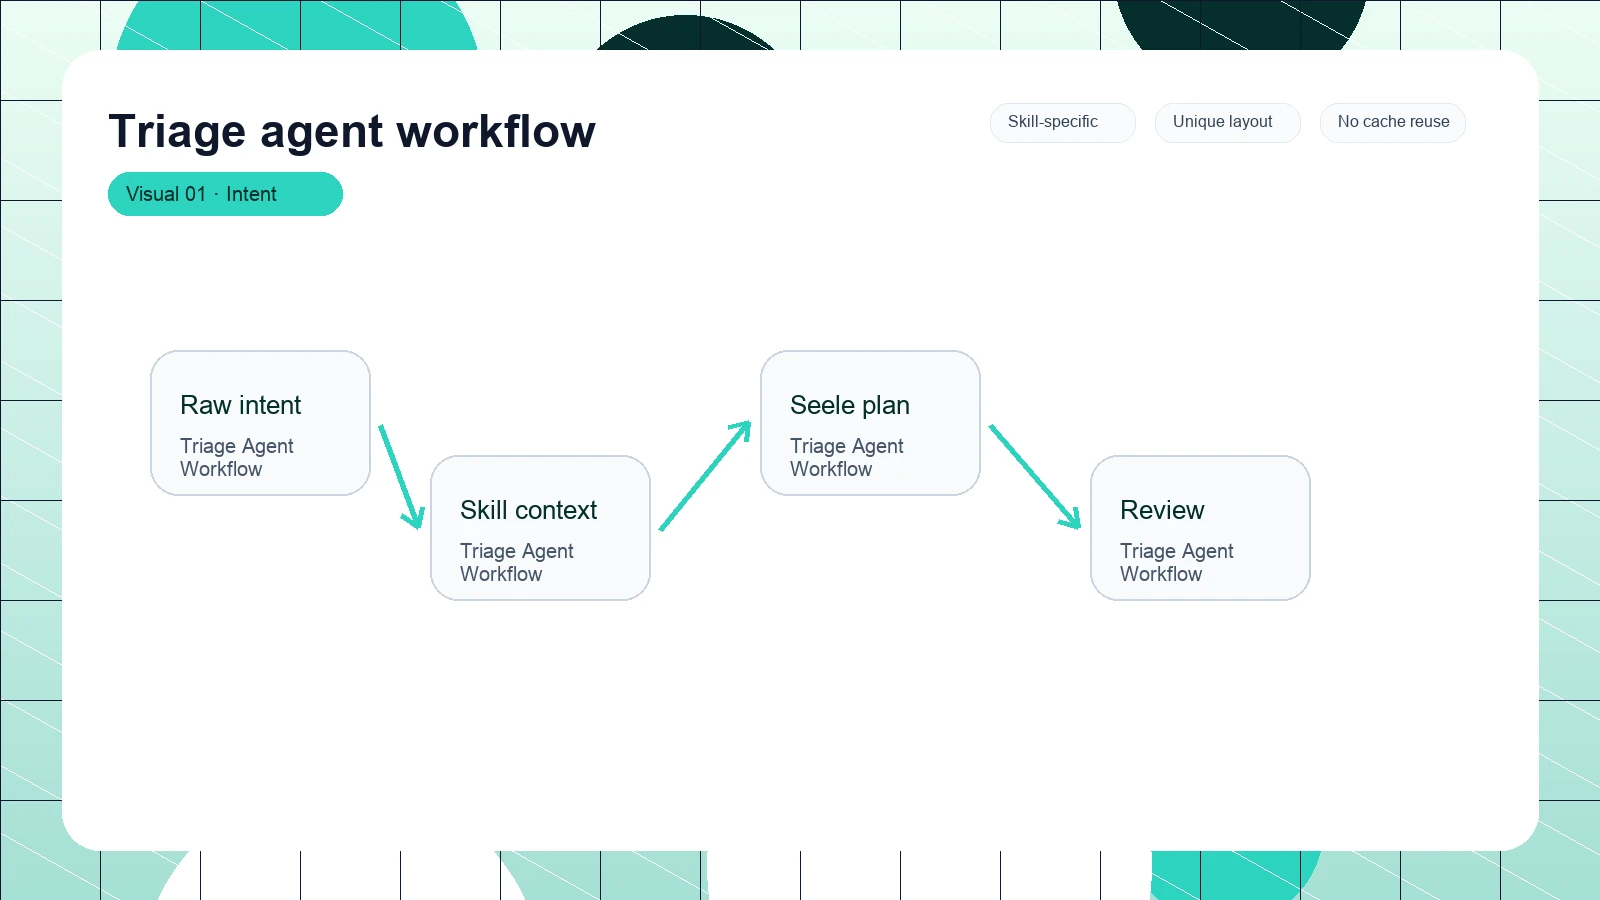Select the Visual 01 · Intent badge
The height and width of the screenshot is (900, 1600).
tap(225, 194)
